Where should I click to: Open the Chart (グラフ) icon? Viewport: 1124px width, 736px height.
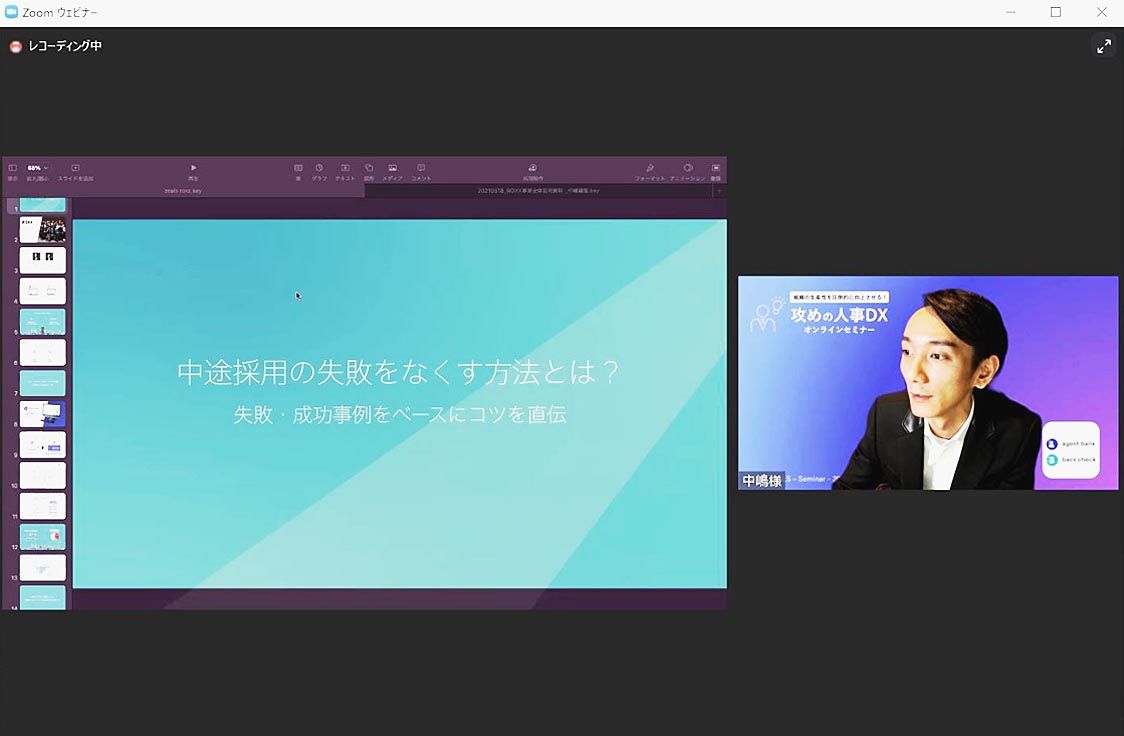(x=319, y=168)
